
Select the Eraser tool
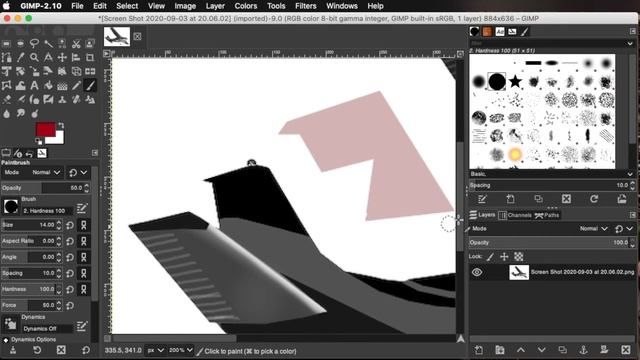7,99
